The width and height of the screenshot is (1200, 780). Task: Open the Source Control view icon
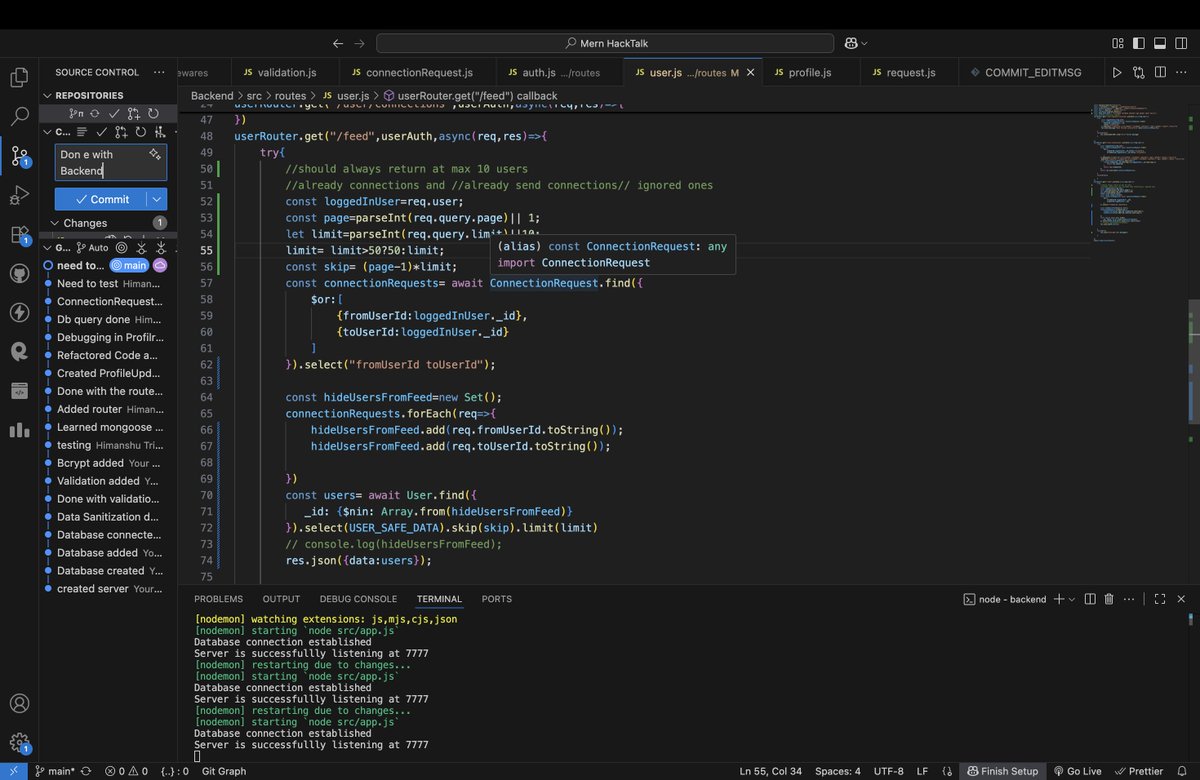[x=19, y=155]
